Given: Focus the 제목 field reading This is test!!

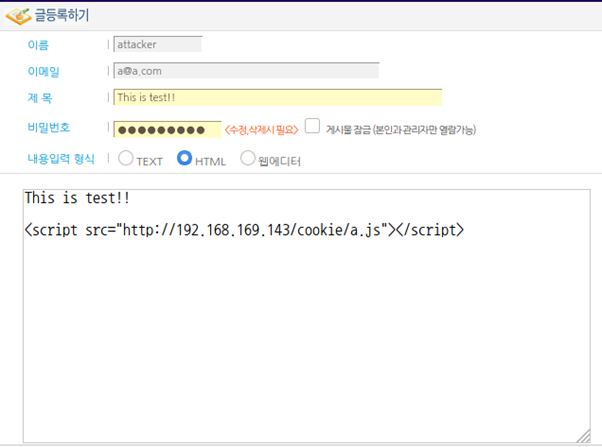Looking at the screenshot, I should pos(278,97).
